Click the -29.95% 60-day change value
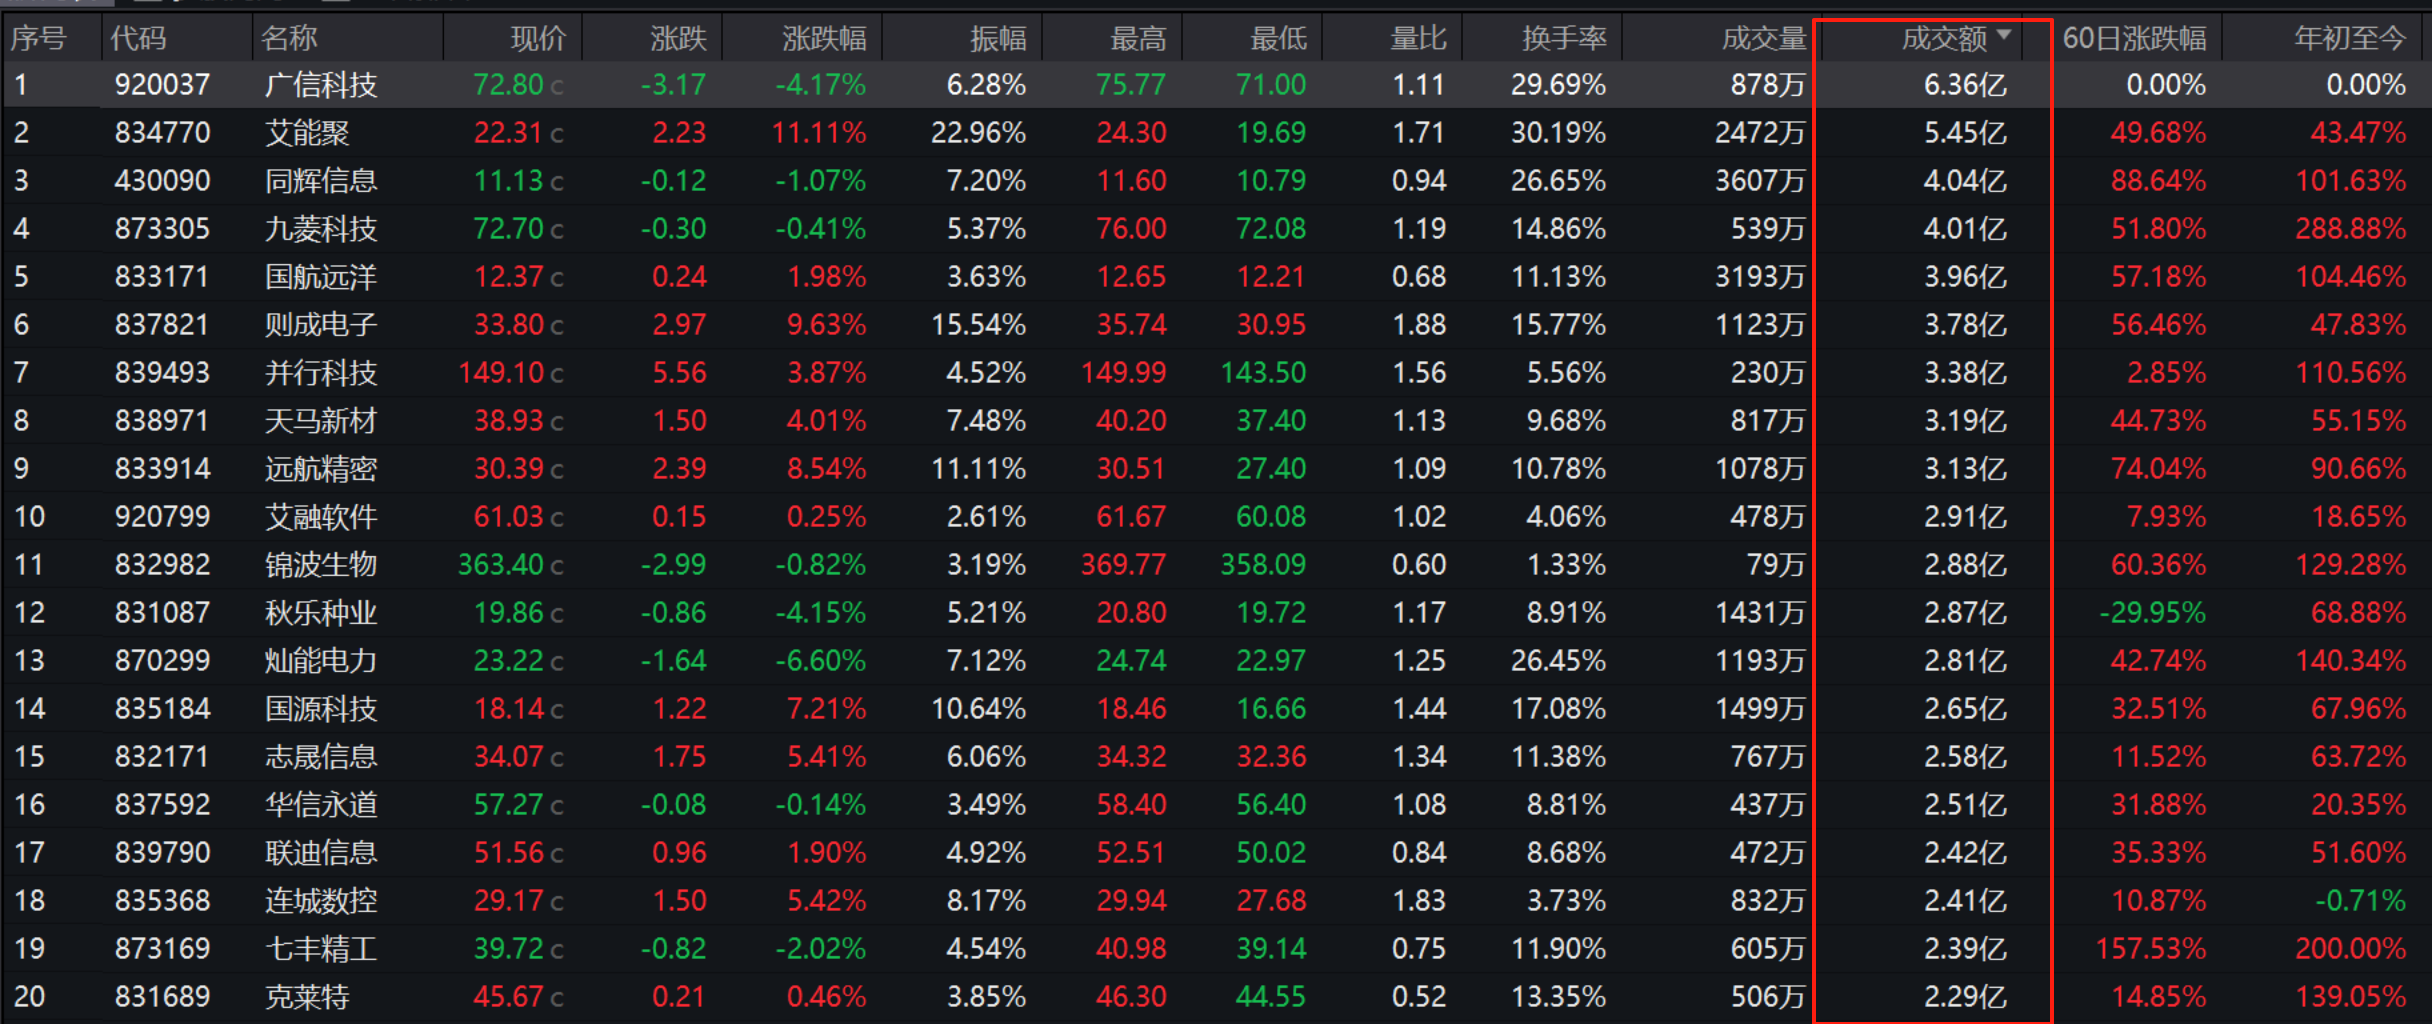 pyautogui.click(x=2152, y=613)
